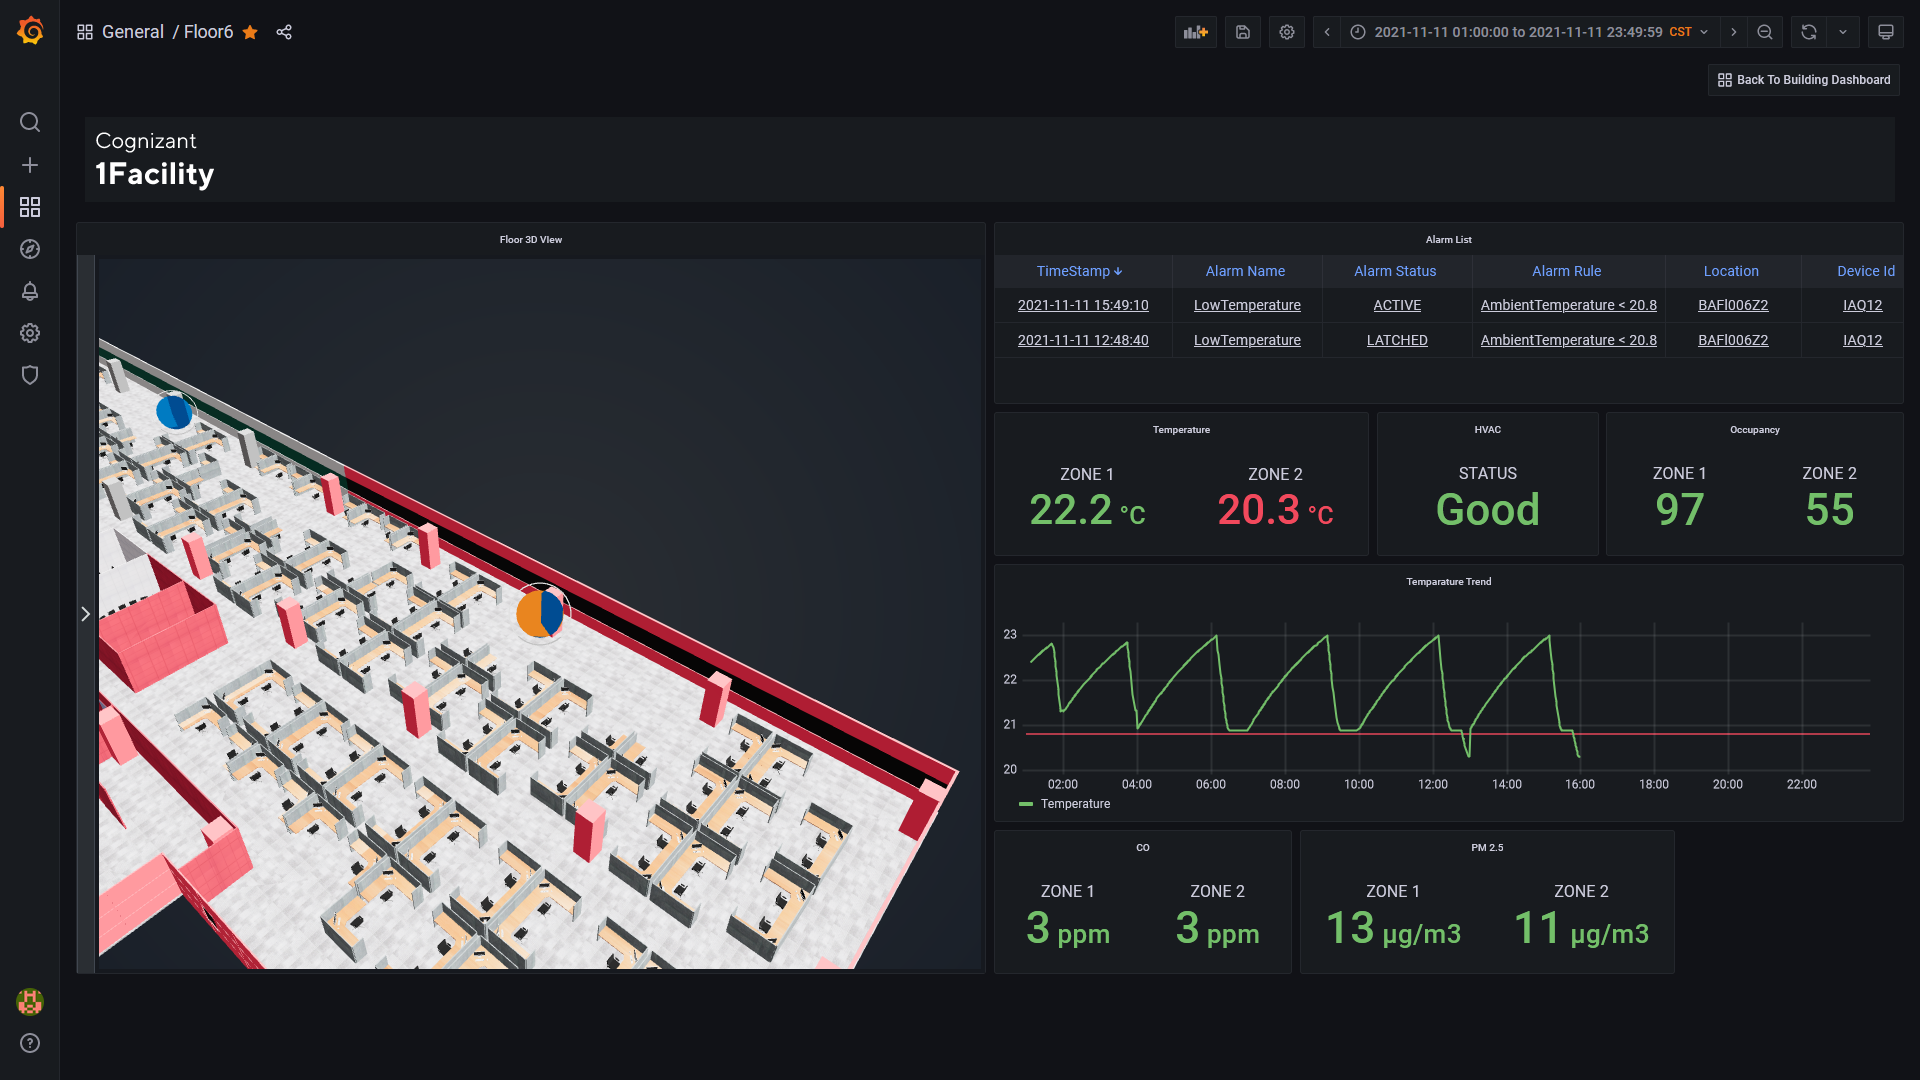Open Explore via compass icon
Viewport: 1920px width, 1080px height.
[x=29, y=249]
